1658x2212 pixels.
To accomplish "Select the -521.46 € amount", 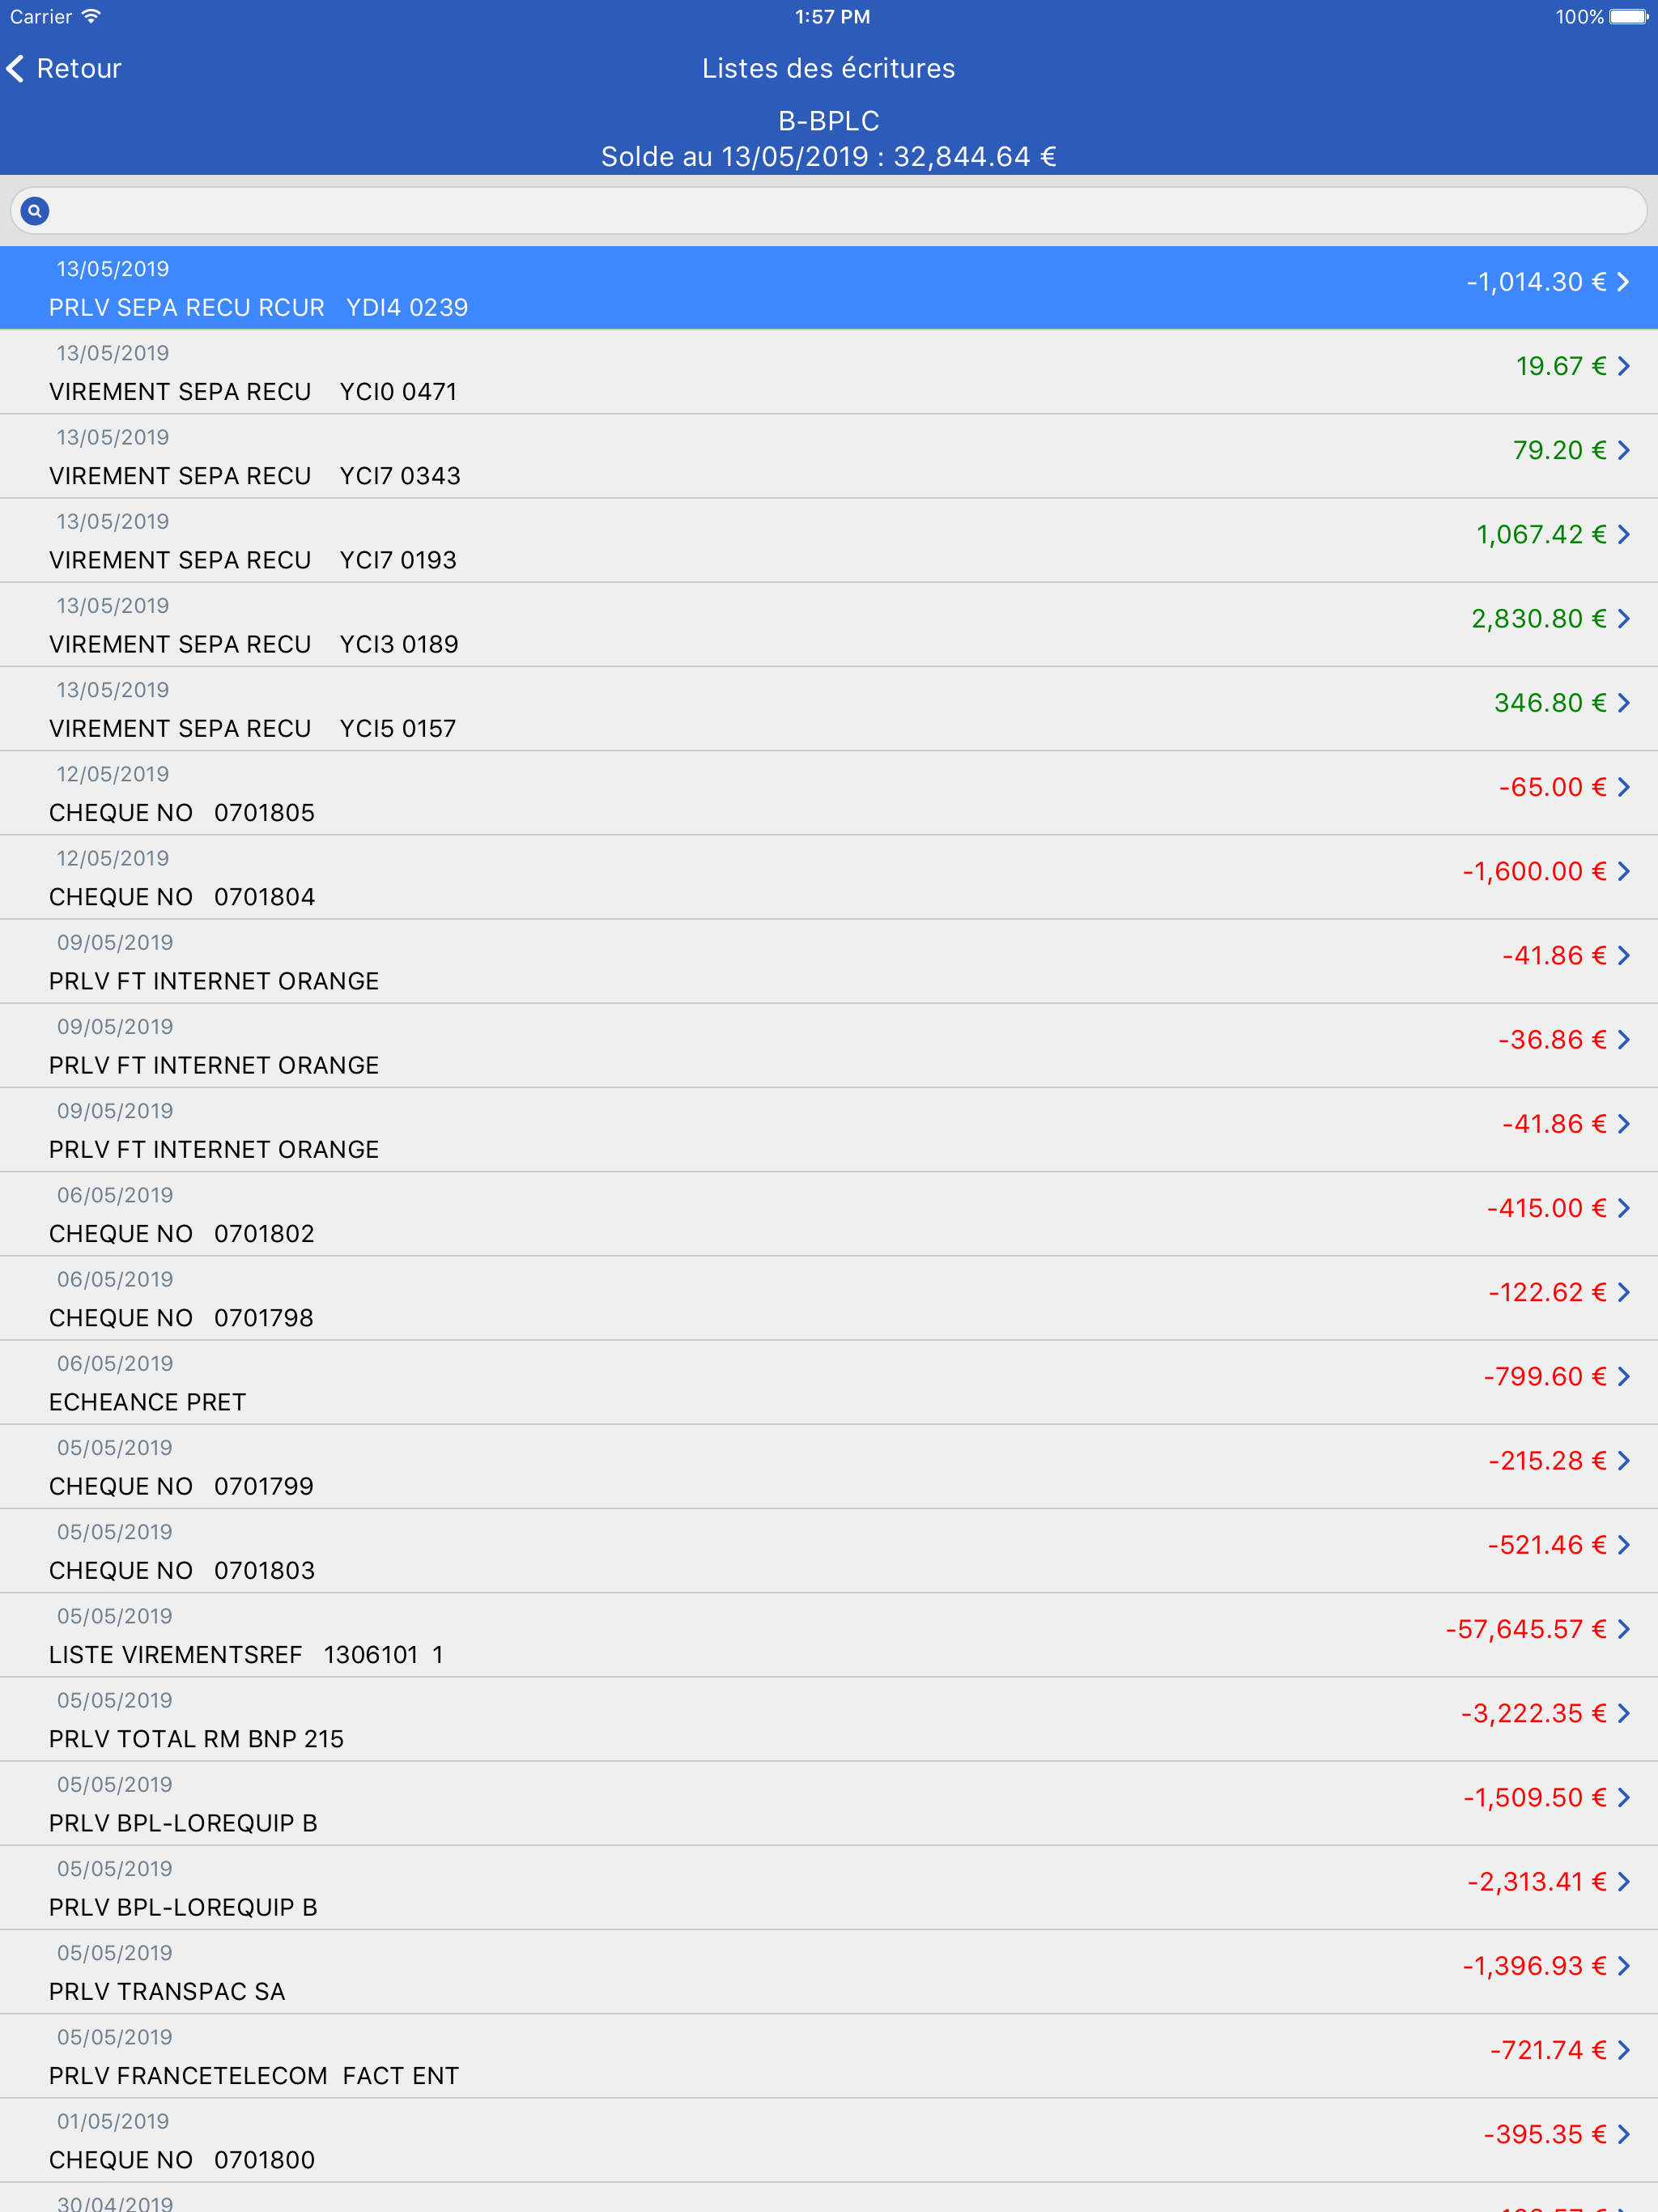I will [1548, 1545].
